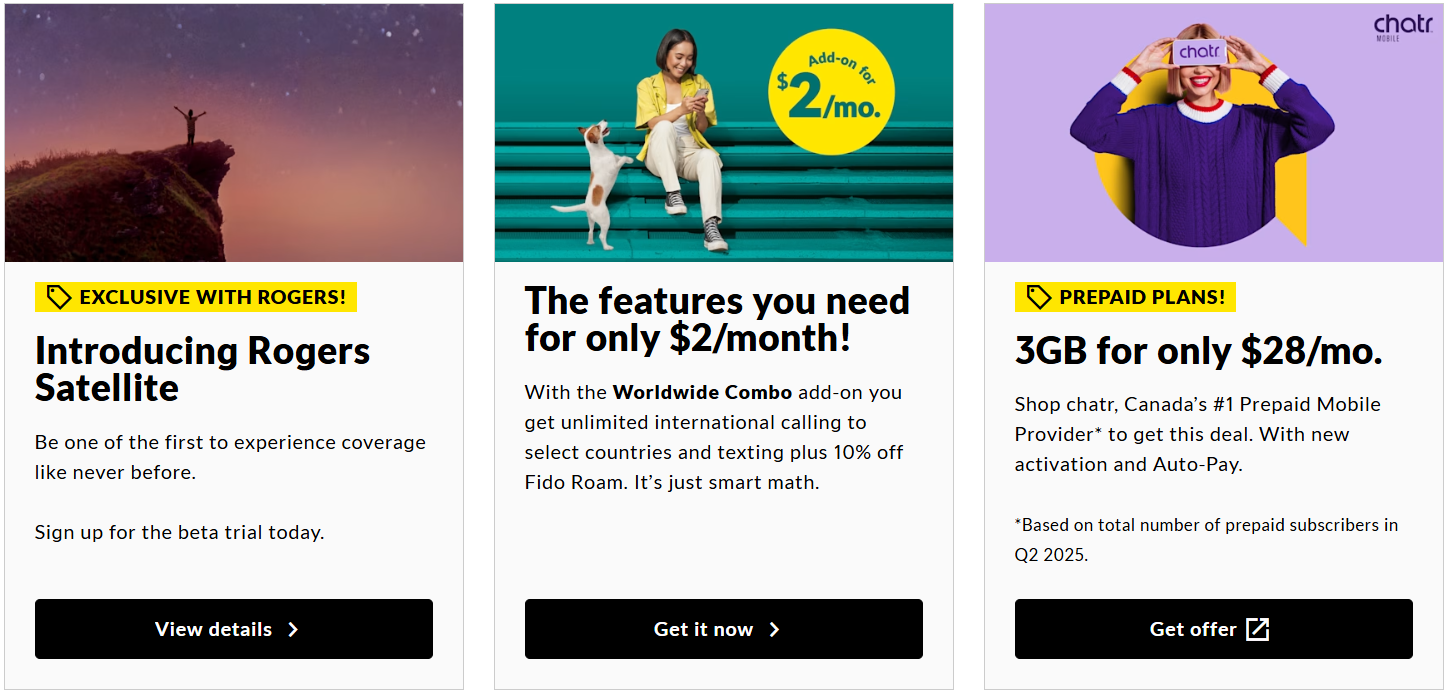Click the bold Worldwide Combo text
The height and width of the screenshot is (697, 1451).
coord(702,392)
